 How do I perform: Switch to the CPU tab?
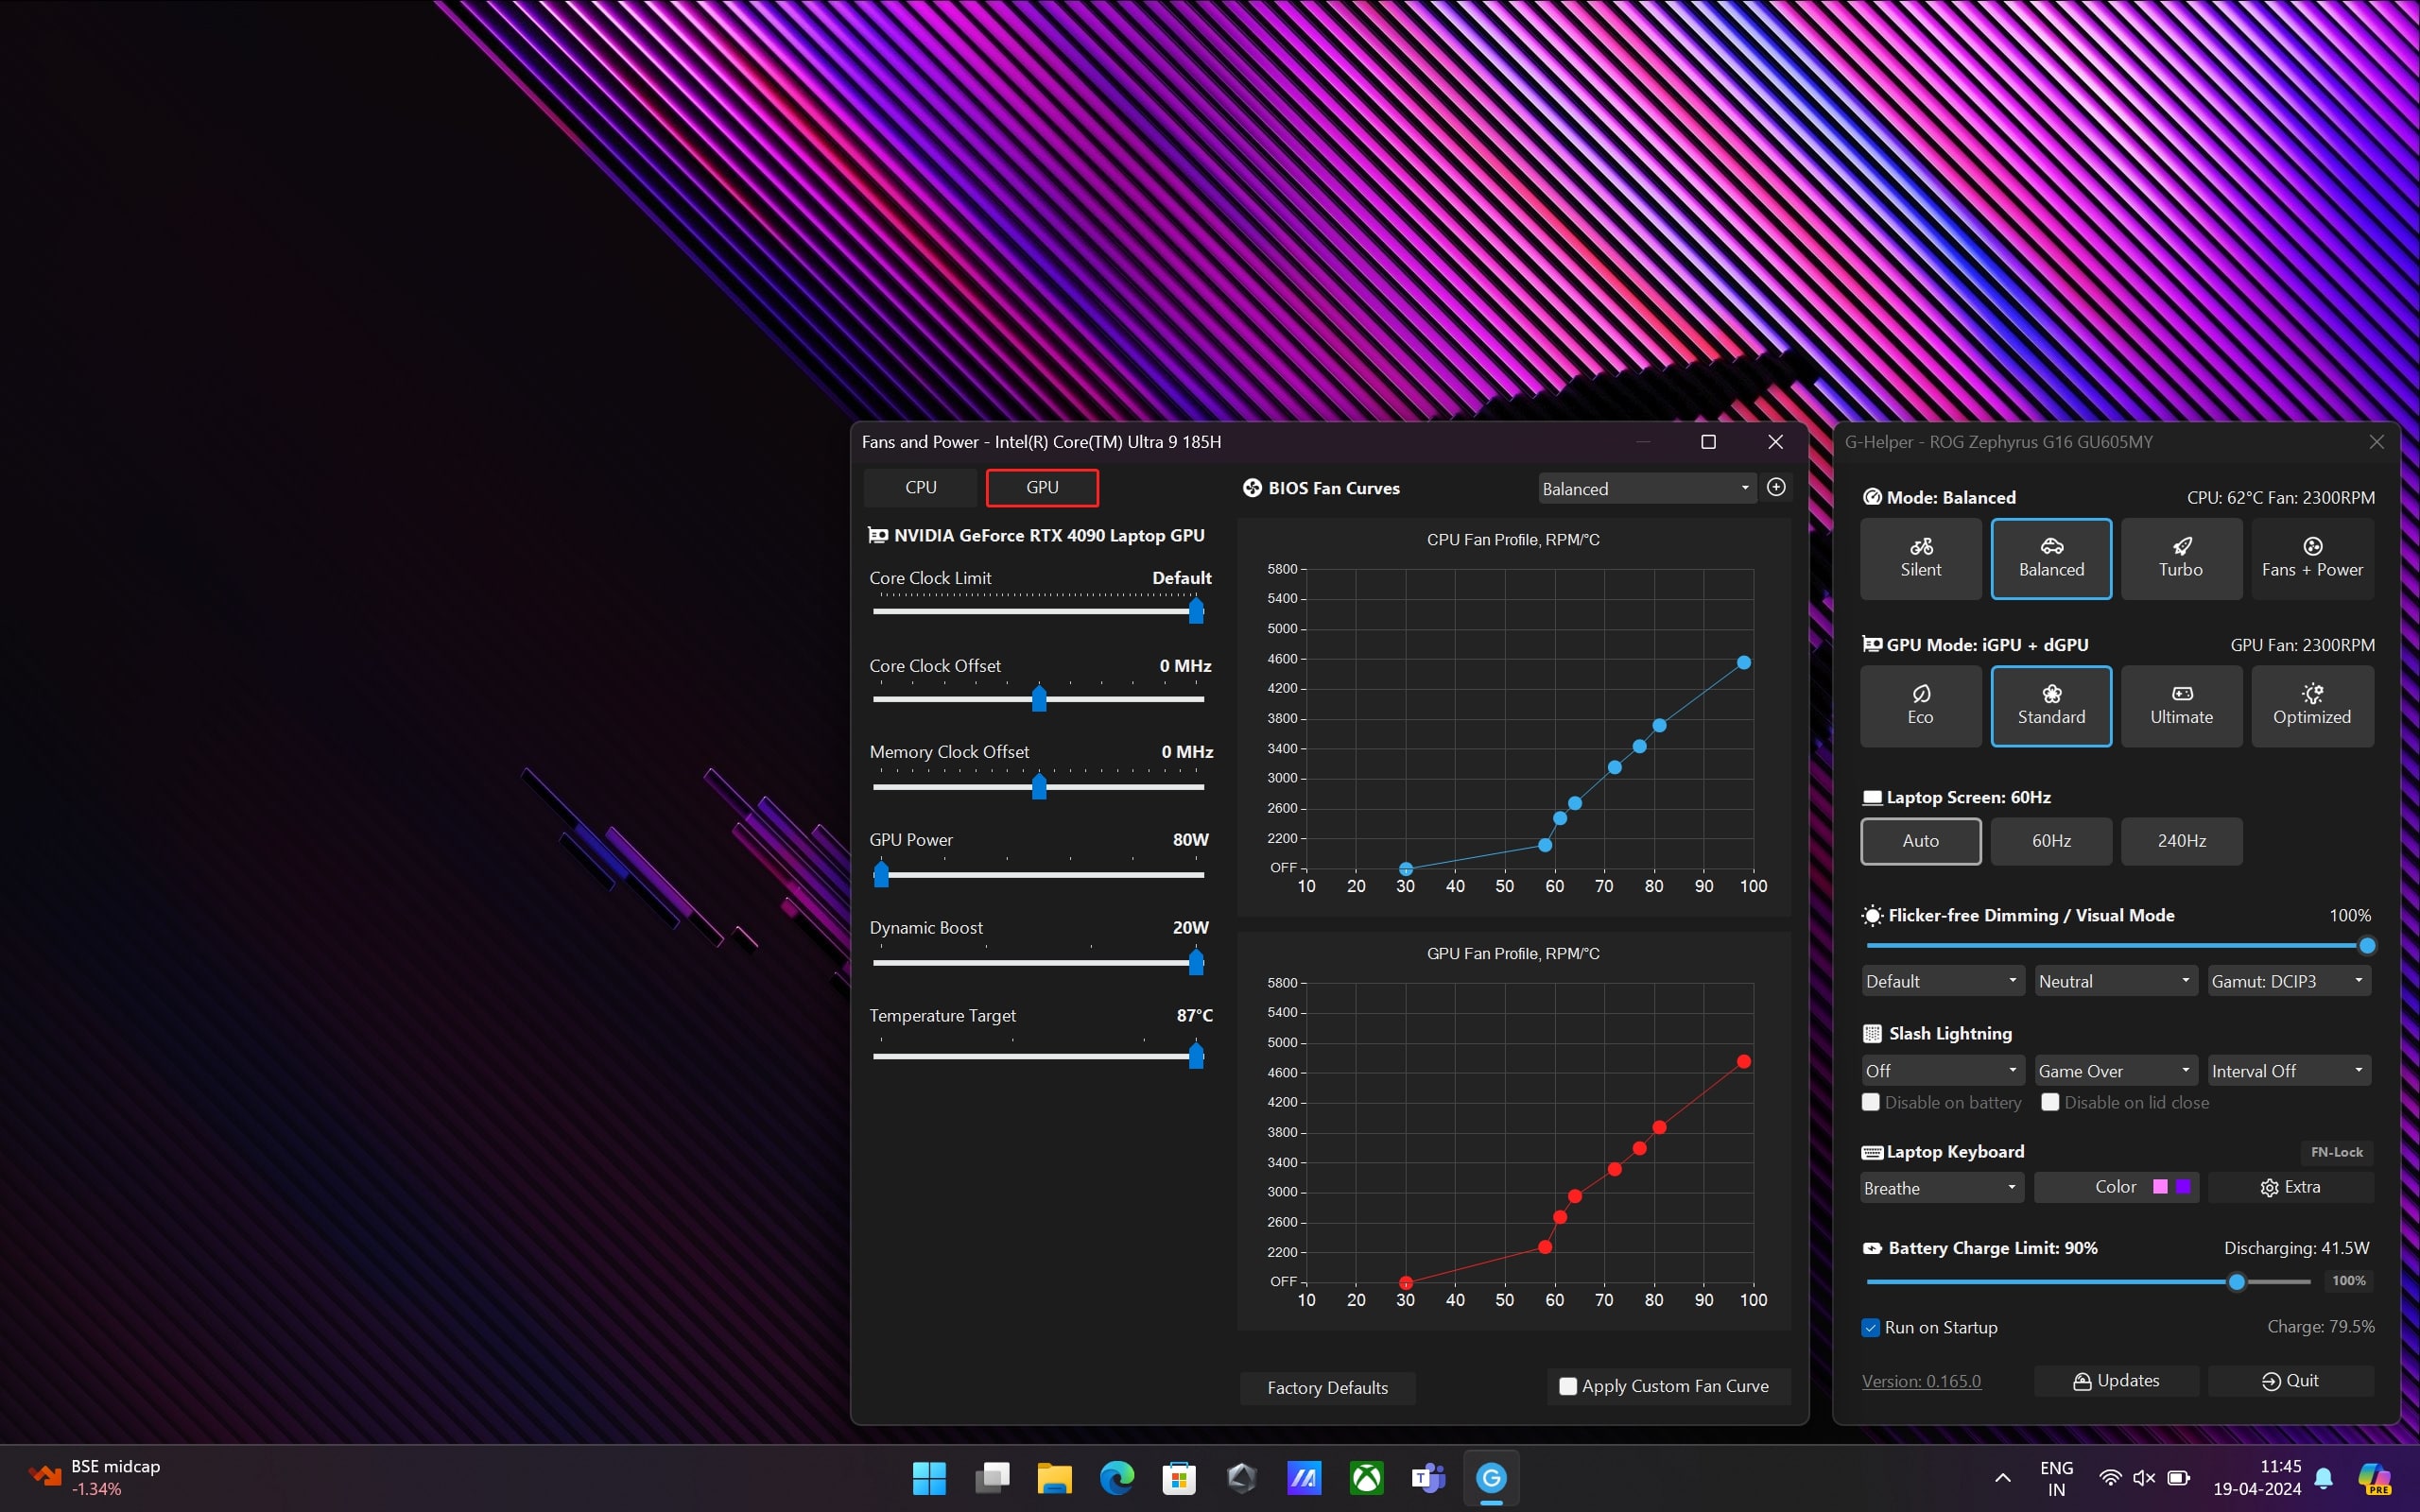920,487
